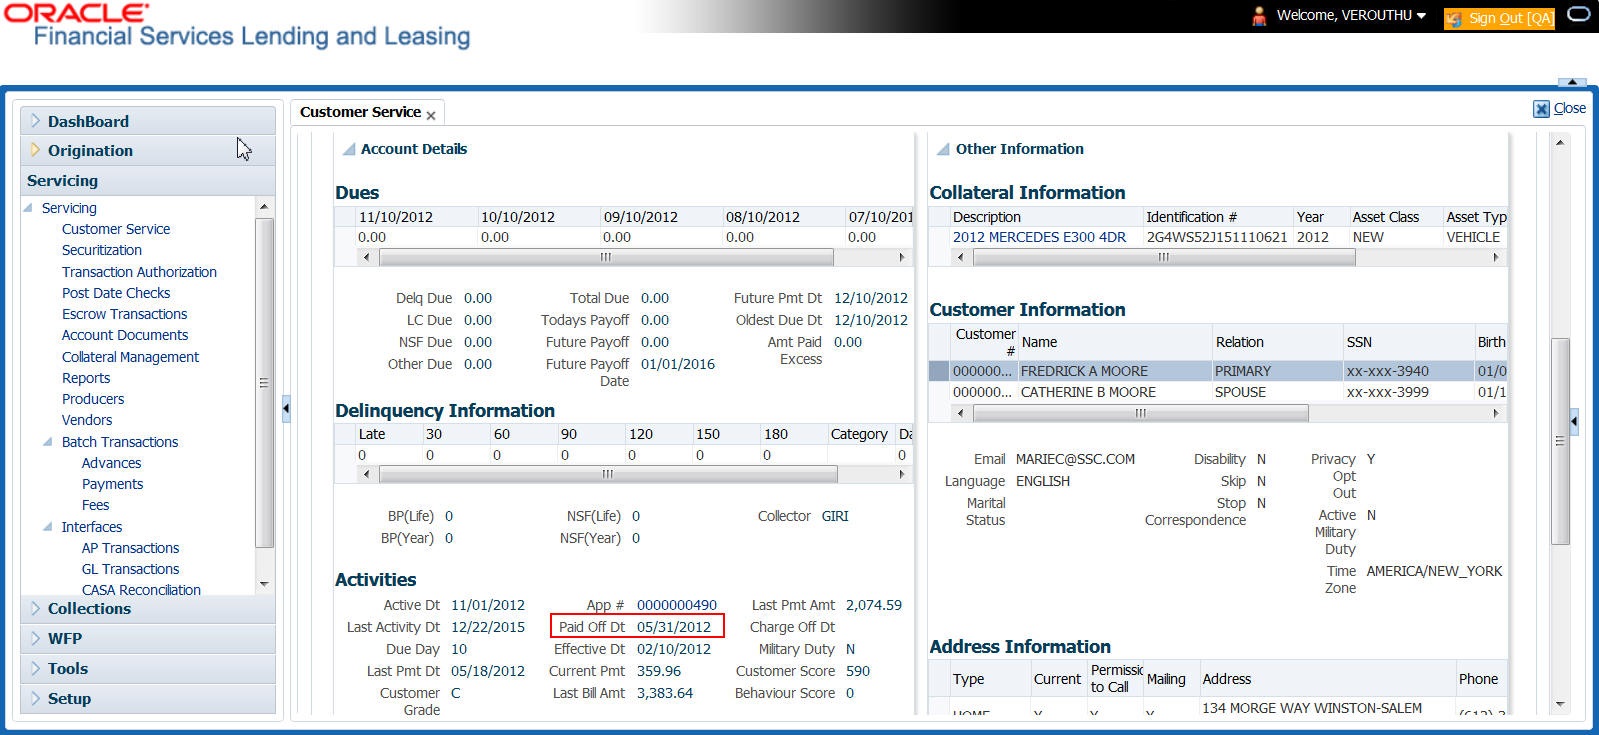Collapse the Batch Transactions tree node
The height and width of the screenshot is (735, 1599).
tap(48, 441)
